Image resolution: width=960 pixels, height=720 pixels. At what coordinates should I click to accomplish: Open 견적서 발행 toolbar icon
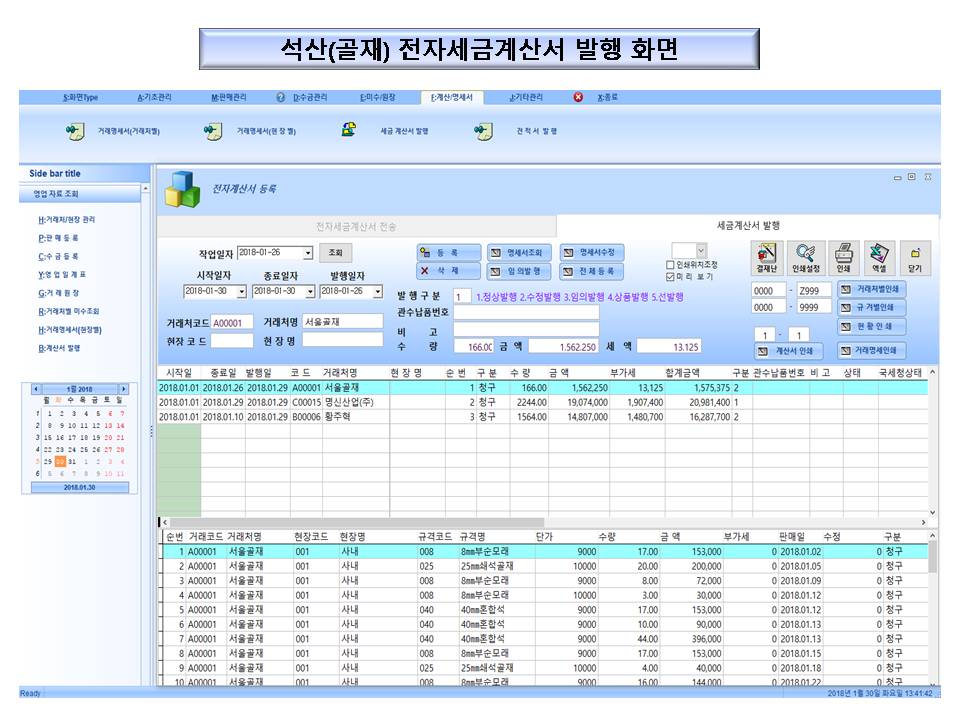(x=483, y=131)
